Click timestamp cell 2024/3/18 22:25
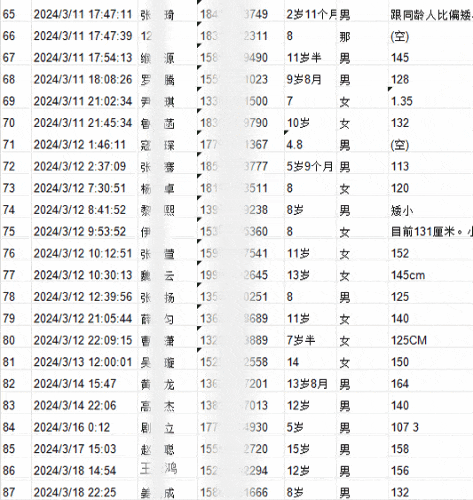This screenshot has width=473, height=500. 84,492
